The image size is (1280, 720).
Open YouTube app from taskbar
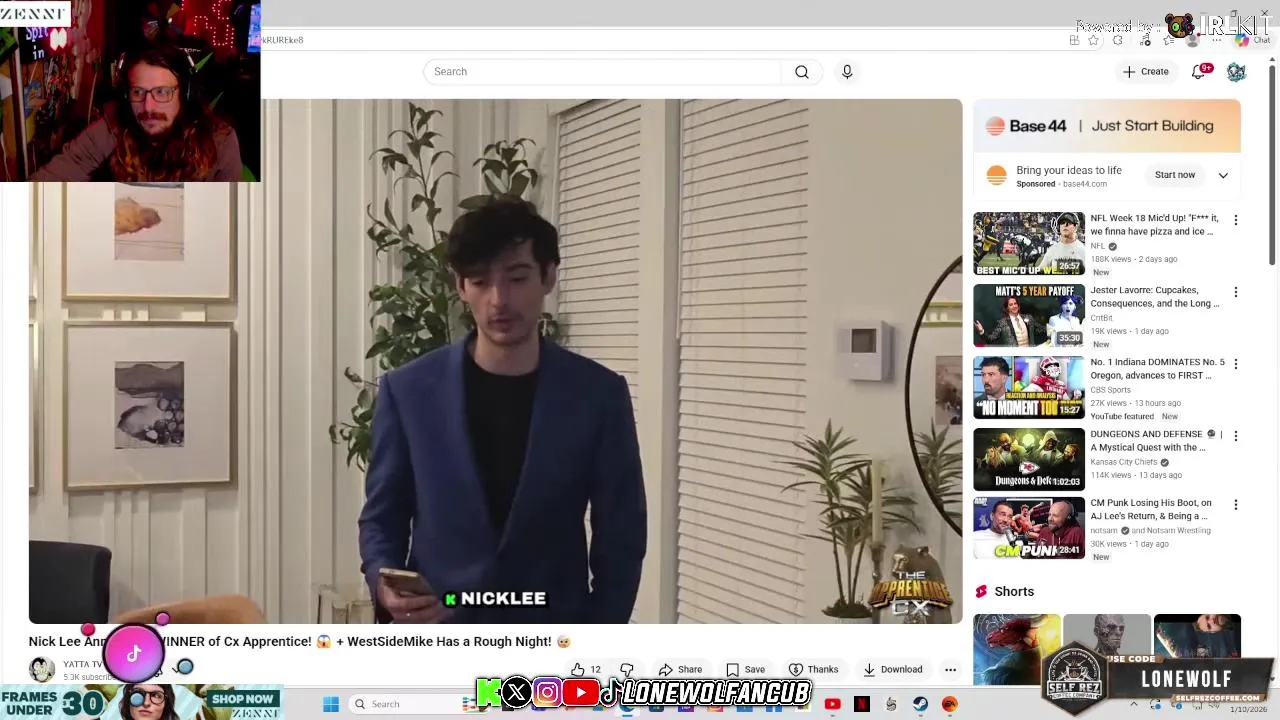tap(832, 704)
